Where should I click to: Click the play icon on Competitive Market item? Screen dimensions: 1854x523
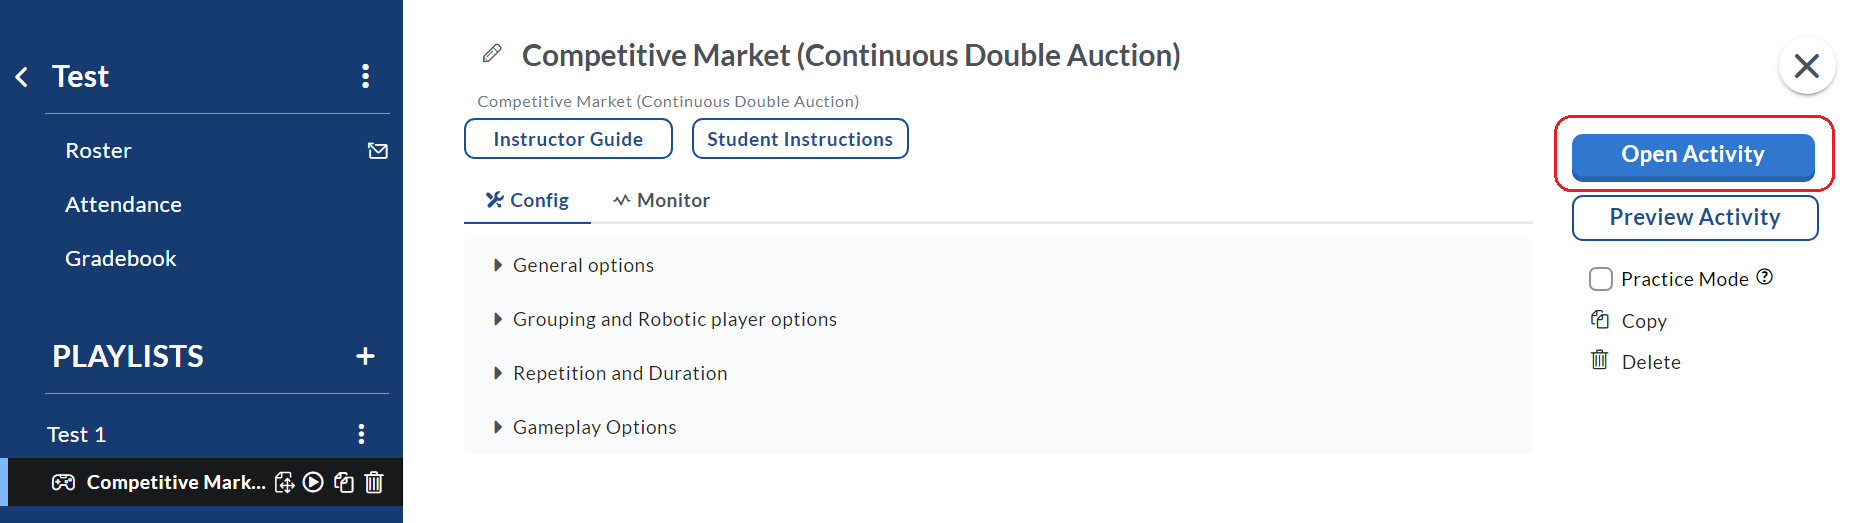pos(313,482)
